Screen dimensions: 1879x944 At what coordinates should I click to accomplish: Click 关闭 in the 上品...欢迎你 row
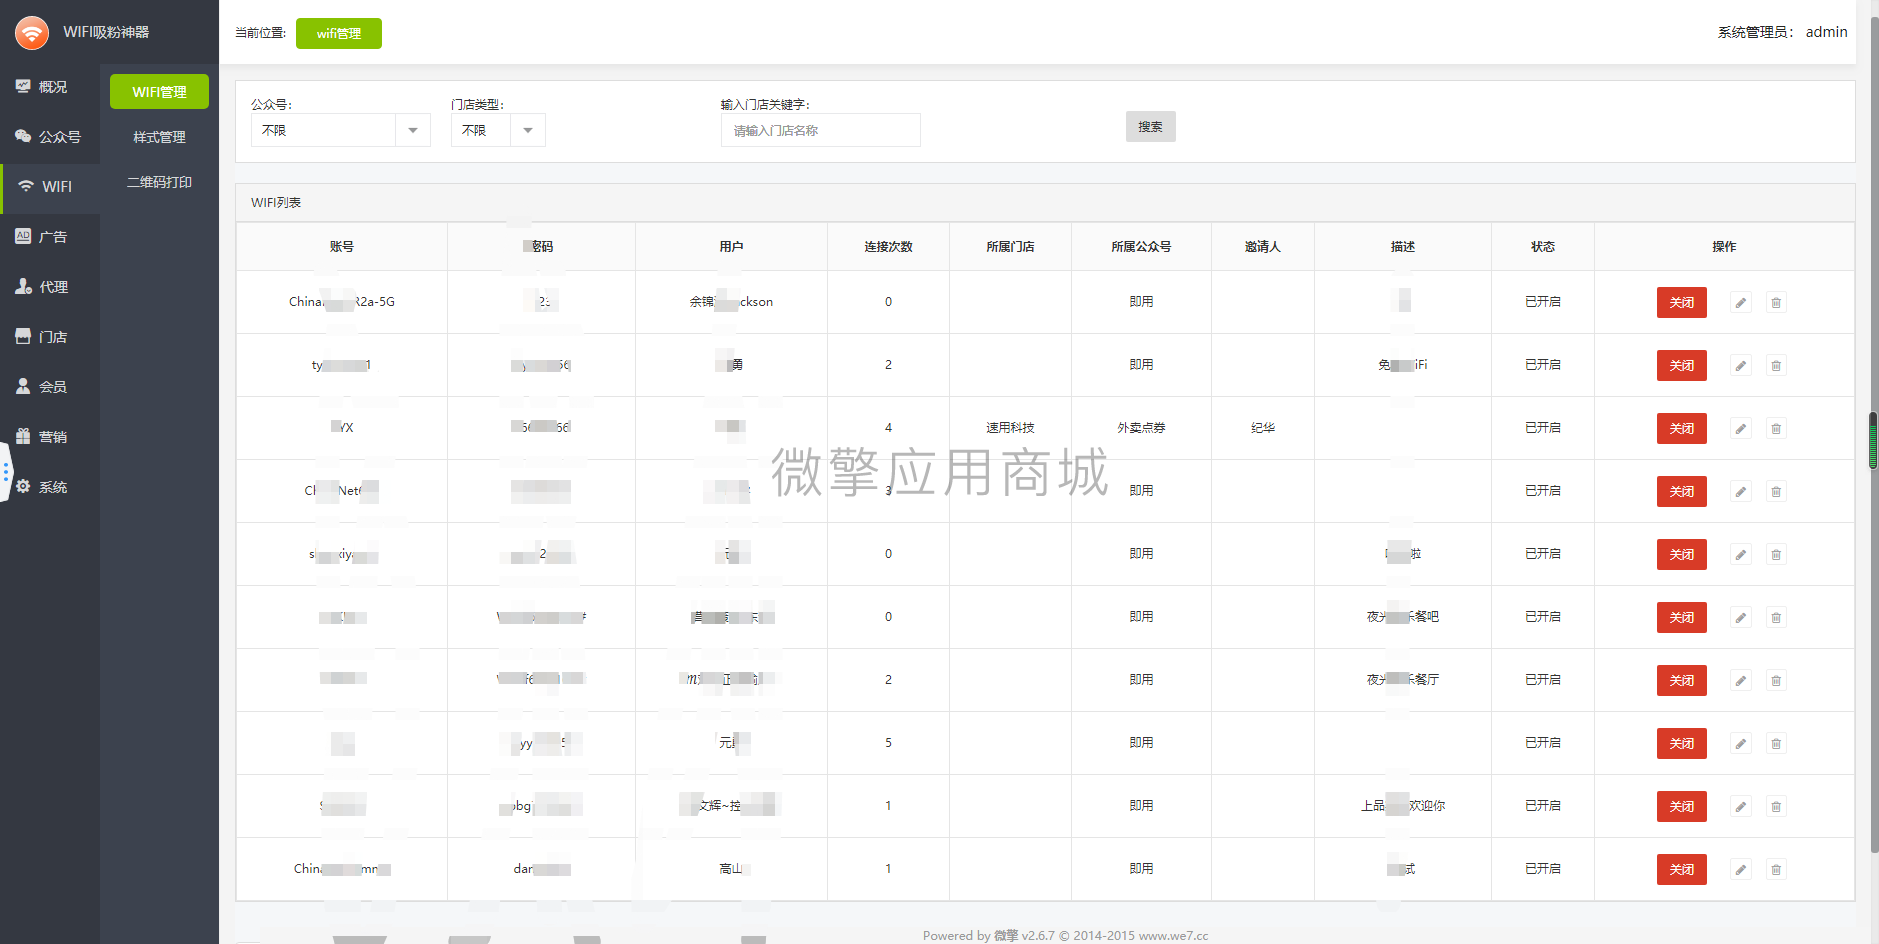(x=1681, y=806)
